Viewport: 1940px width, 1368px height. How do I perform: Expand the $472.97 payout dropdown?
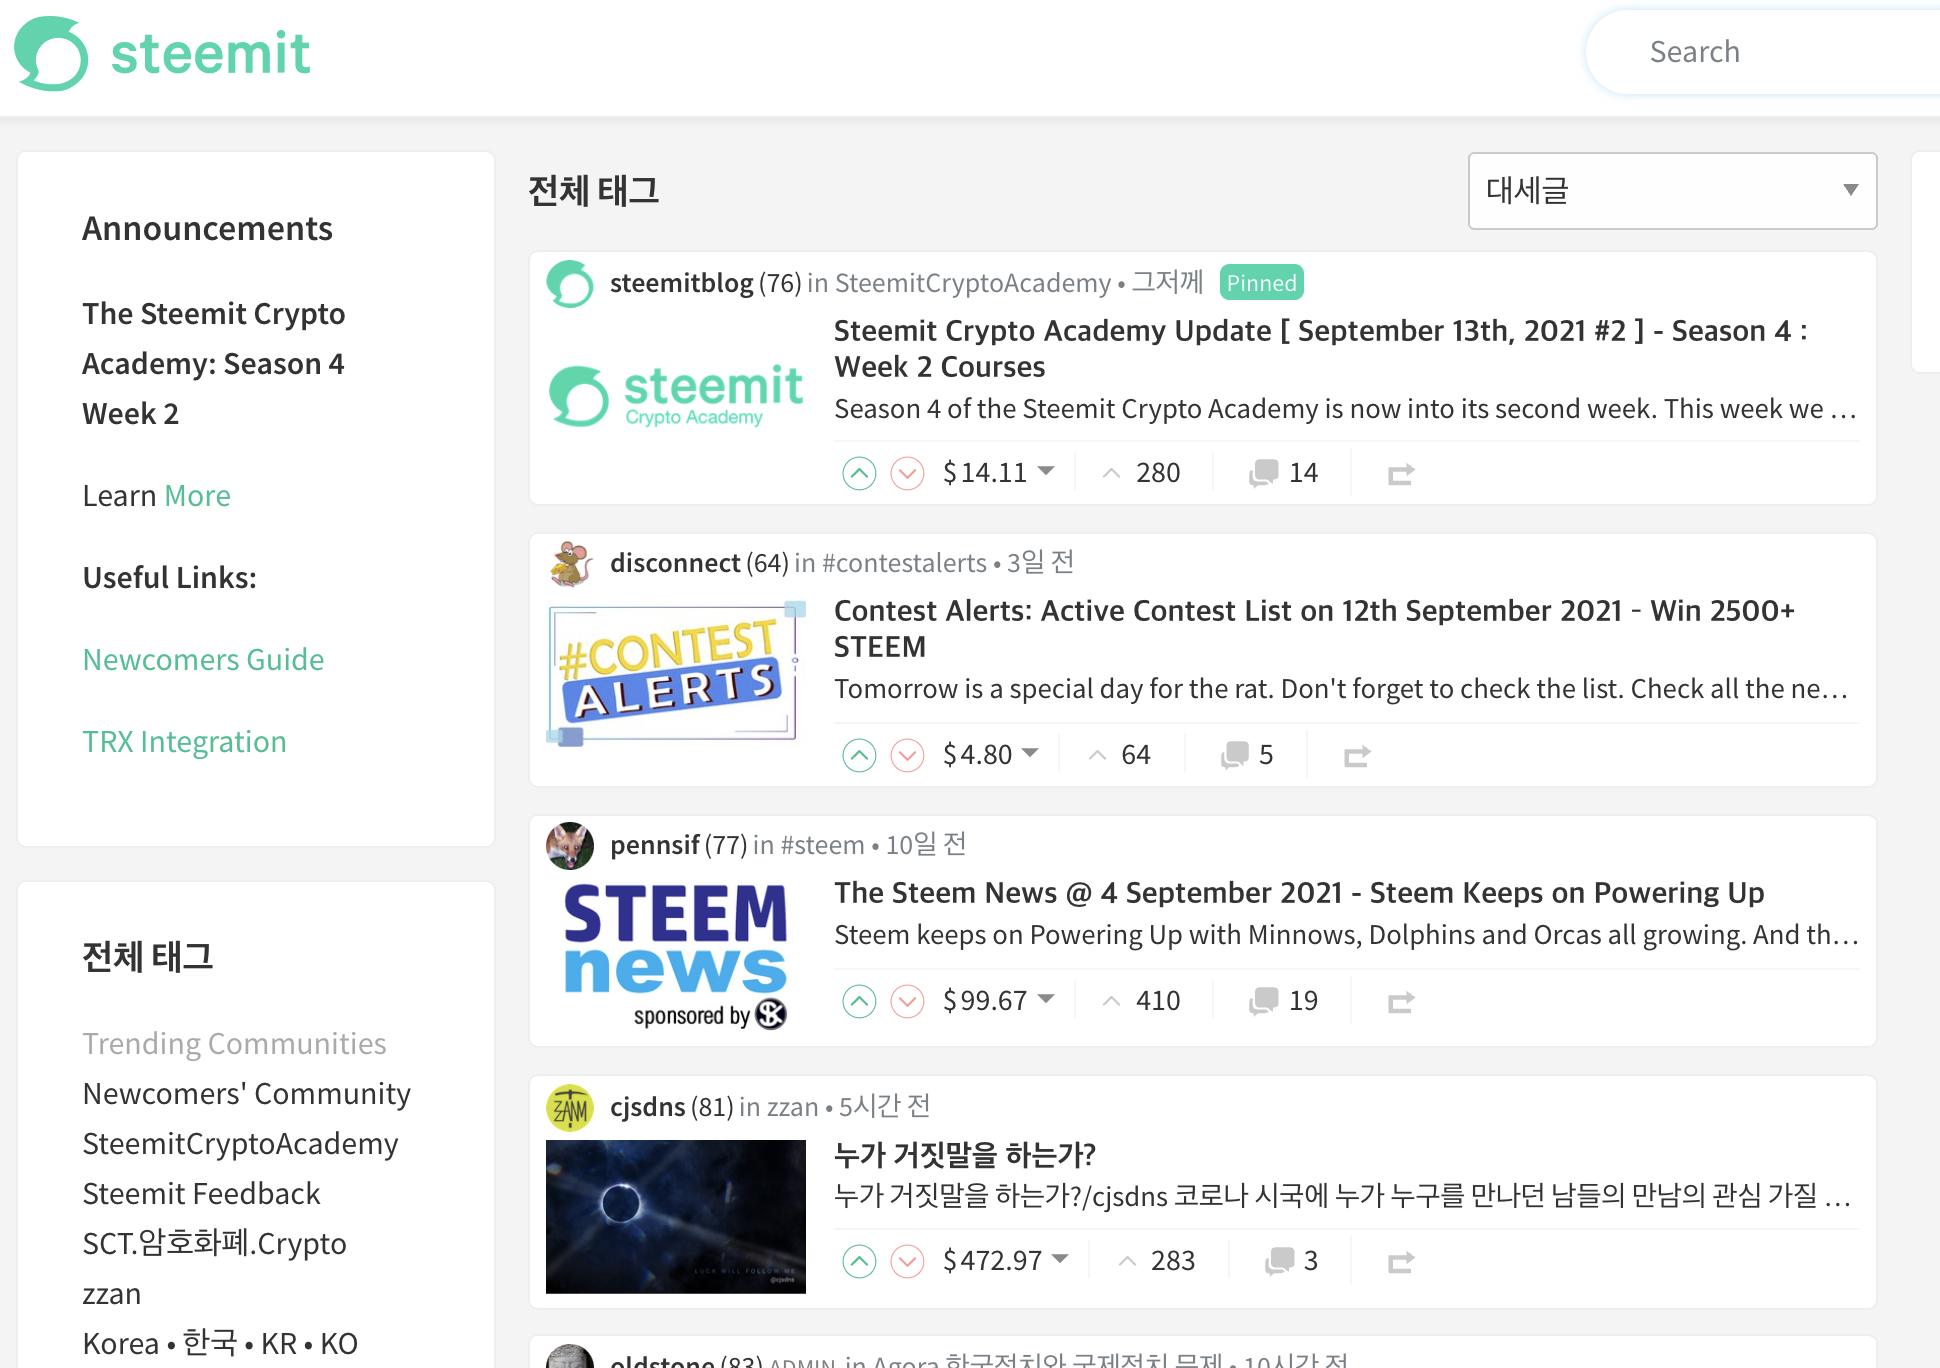coord(1061,1259)
